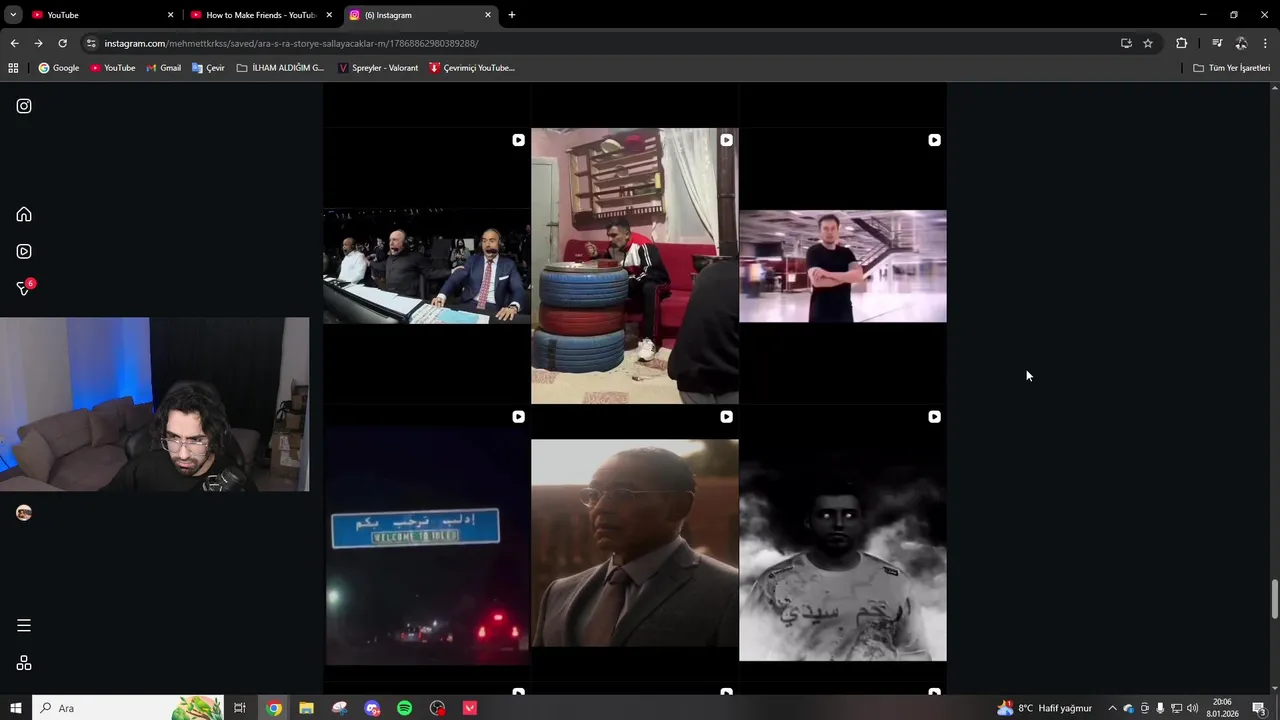Open the Çevir bookmark
Screen dimensions: 1280x720
tap(207, 68)
